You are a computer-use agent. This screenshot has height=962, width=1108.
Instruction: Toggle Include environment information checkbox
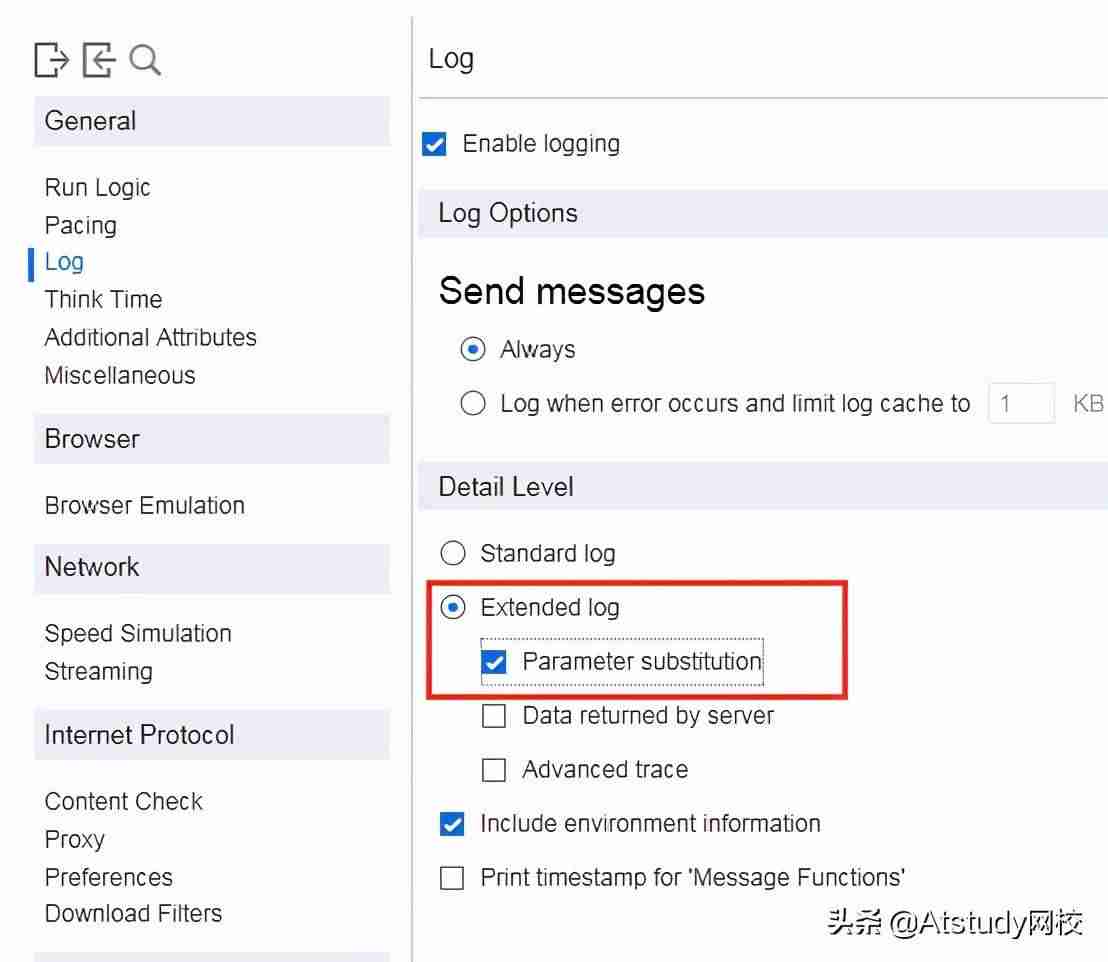pyautogui.click(x=452, y=824)
